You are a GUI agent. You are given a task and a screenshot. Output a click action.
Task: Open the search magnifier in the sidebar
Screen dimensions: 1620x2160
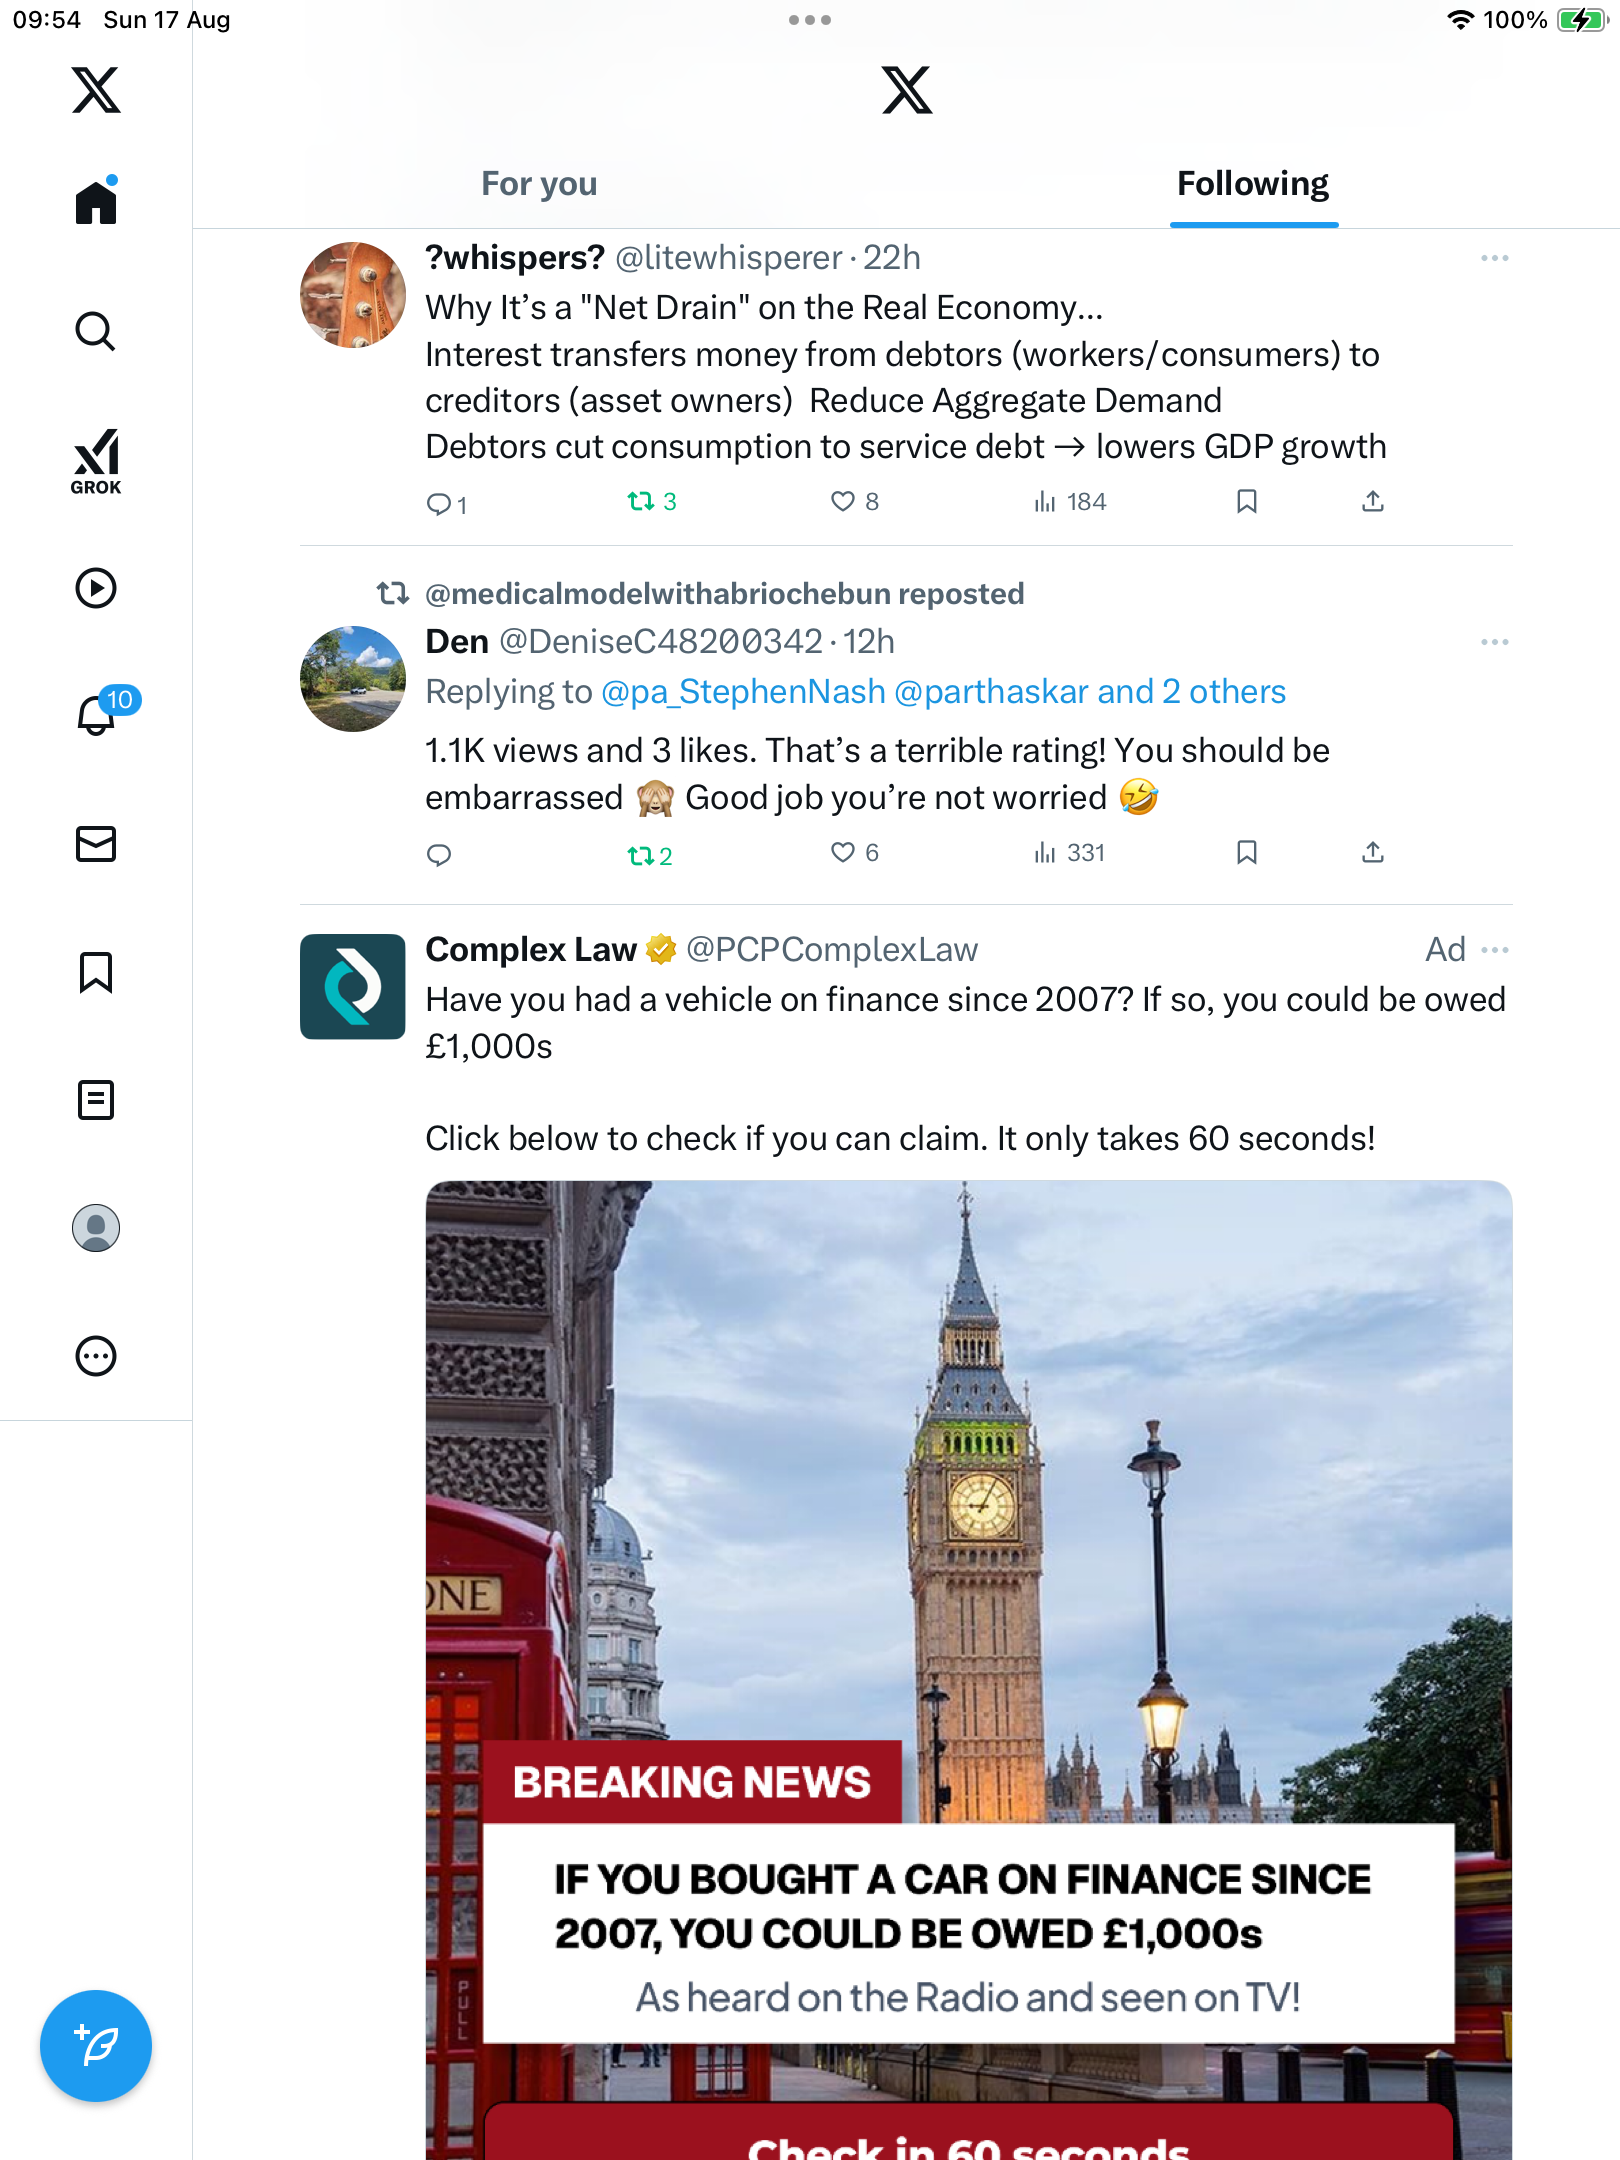point(96,331)
